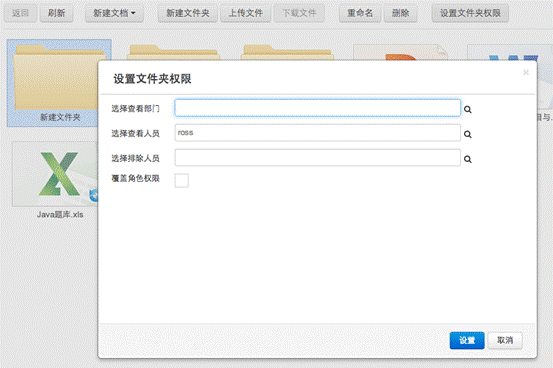Cancel the dialog with 取消 button
553x368 pixels.
click(505, 340)
